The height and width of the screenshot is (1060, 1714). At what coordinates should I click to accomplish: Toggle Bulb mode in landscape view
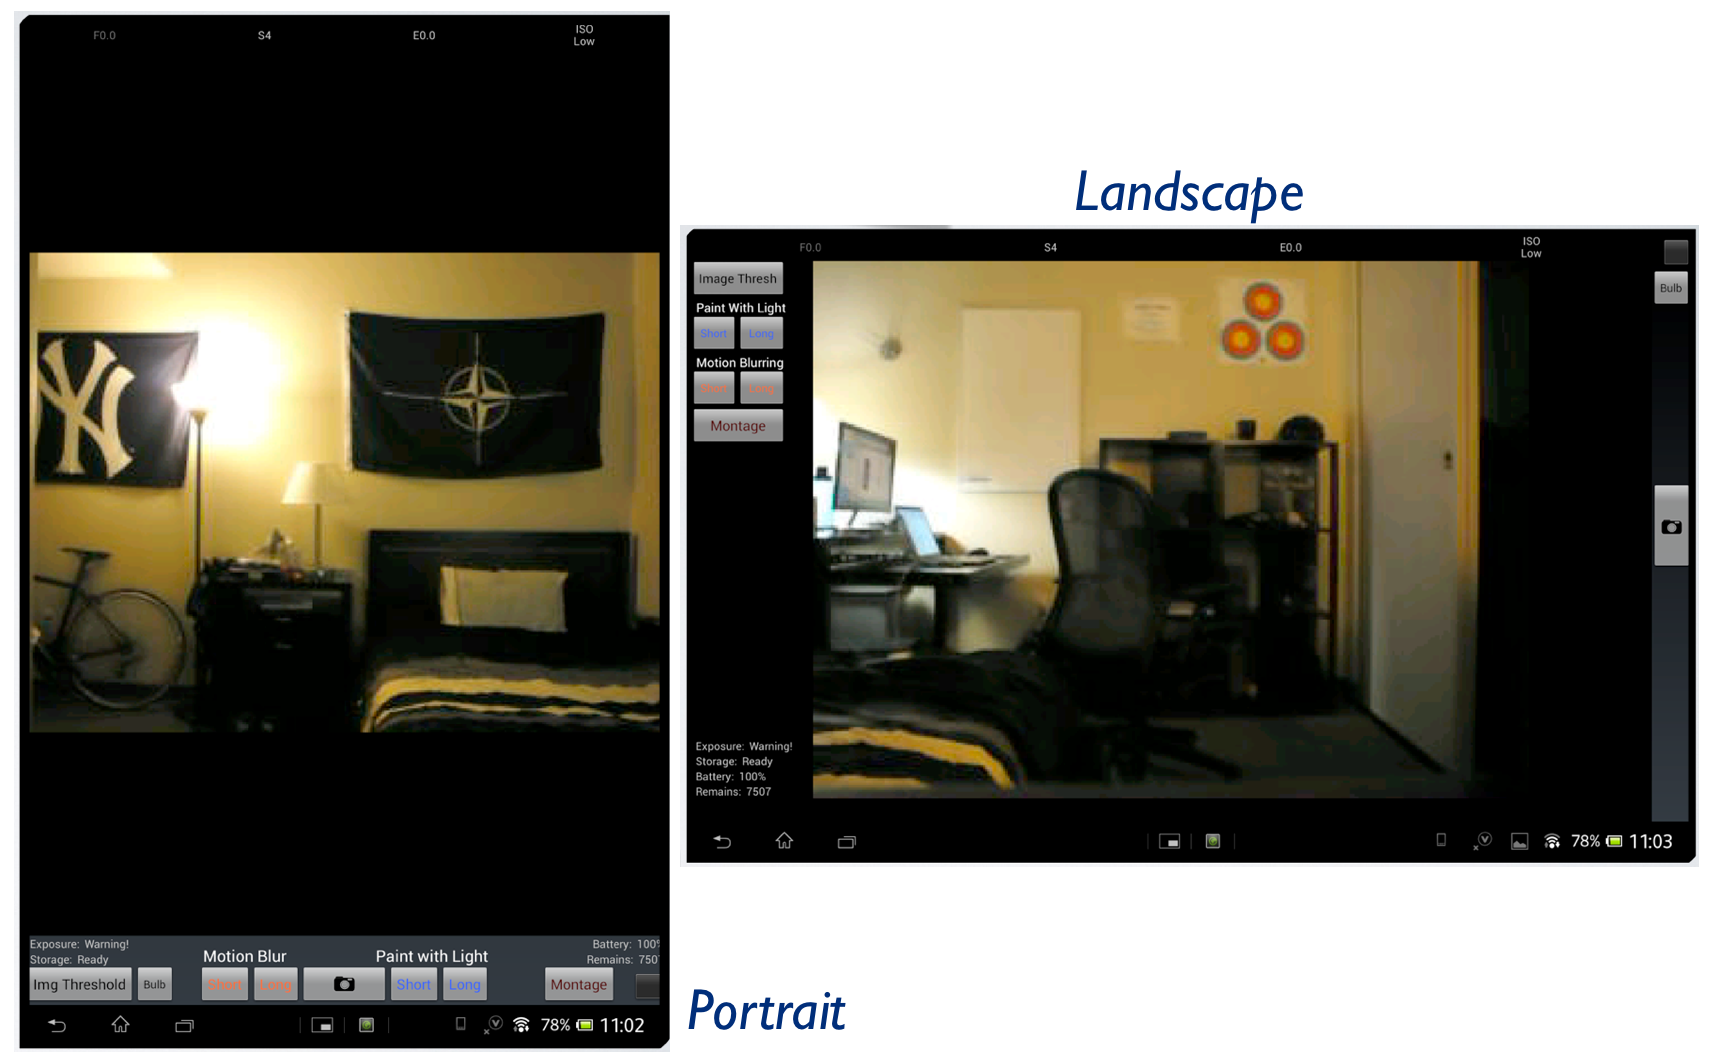1670,288
